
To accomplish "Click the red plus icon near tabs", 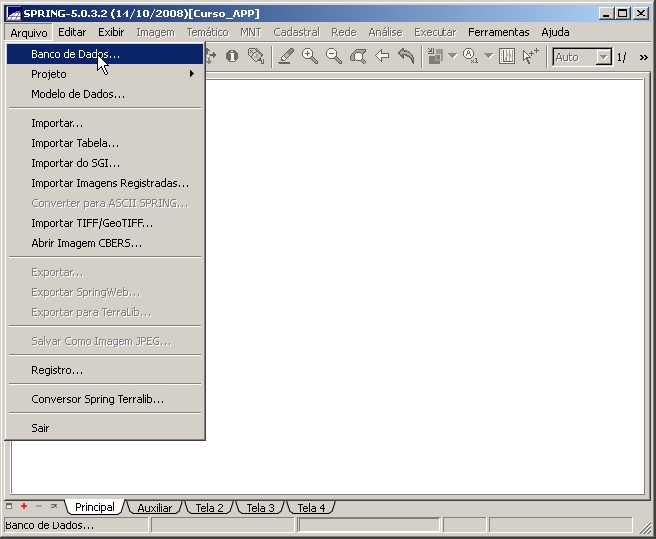I will coord(24,507).
